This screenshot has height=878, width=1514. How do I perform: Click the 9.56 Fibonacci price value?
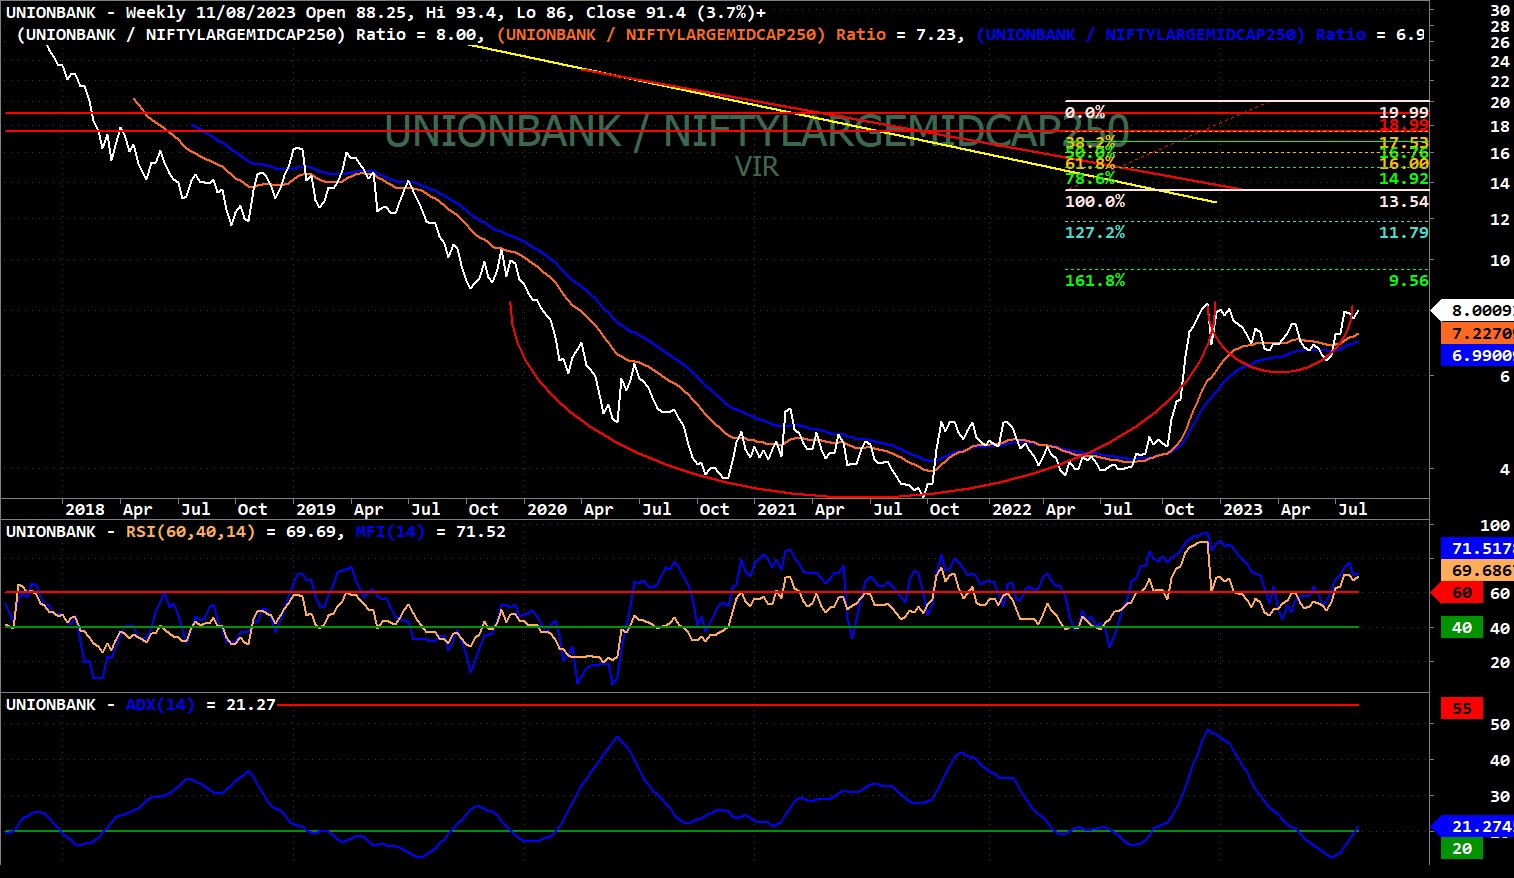click(x=1409, y=281)
